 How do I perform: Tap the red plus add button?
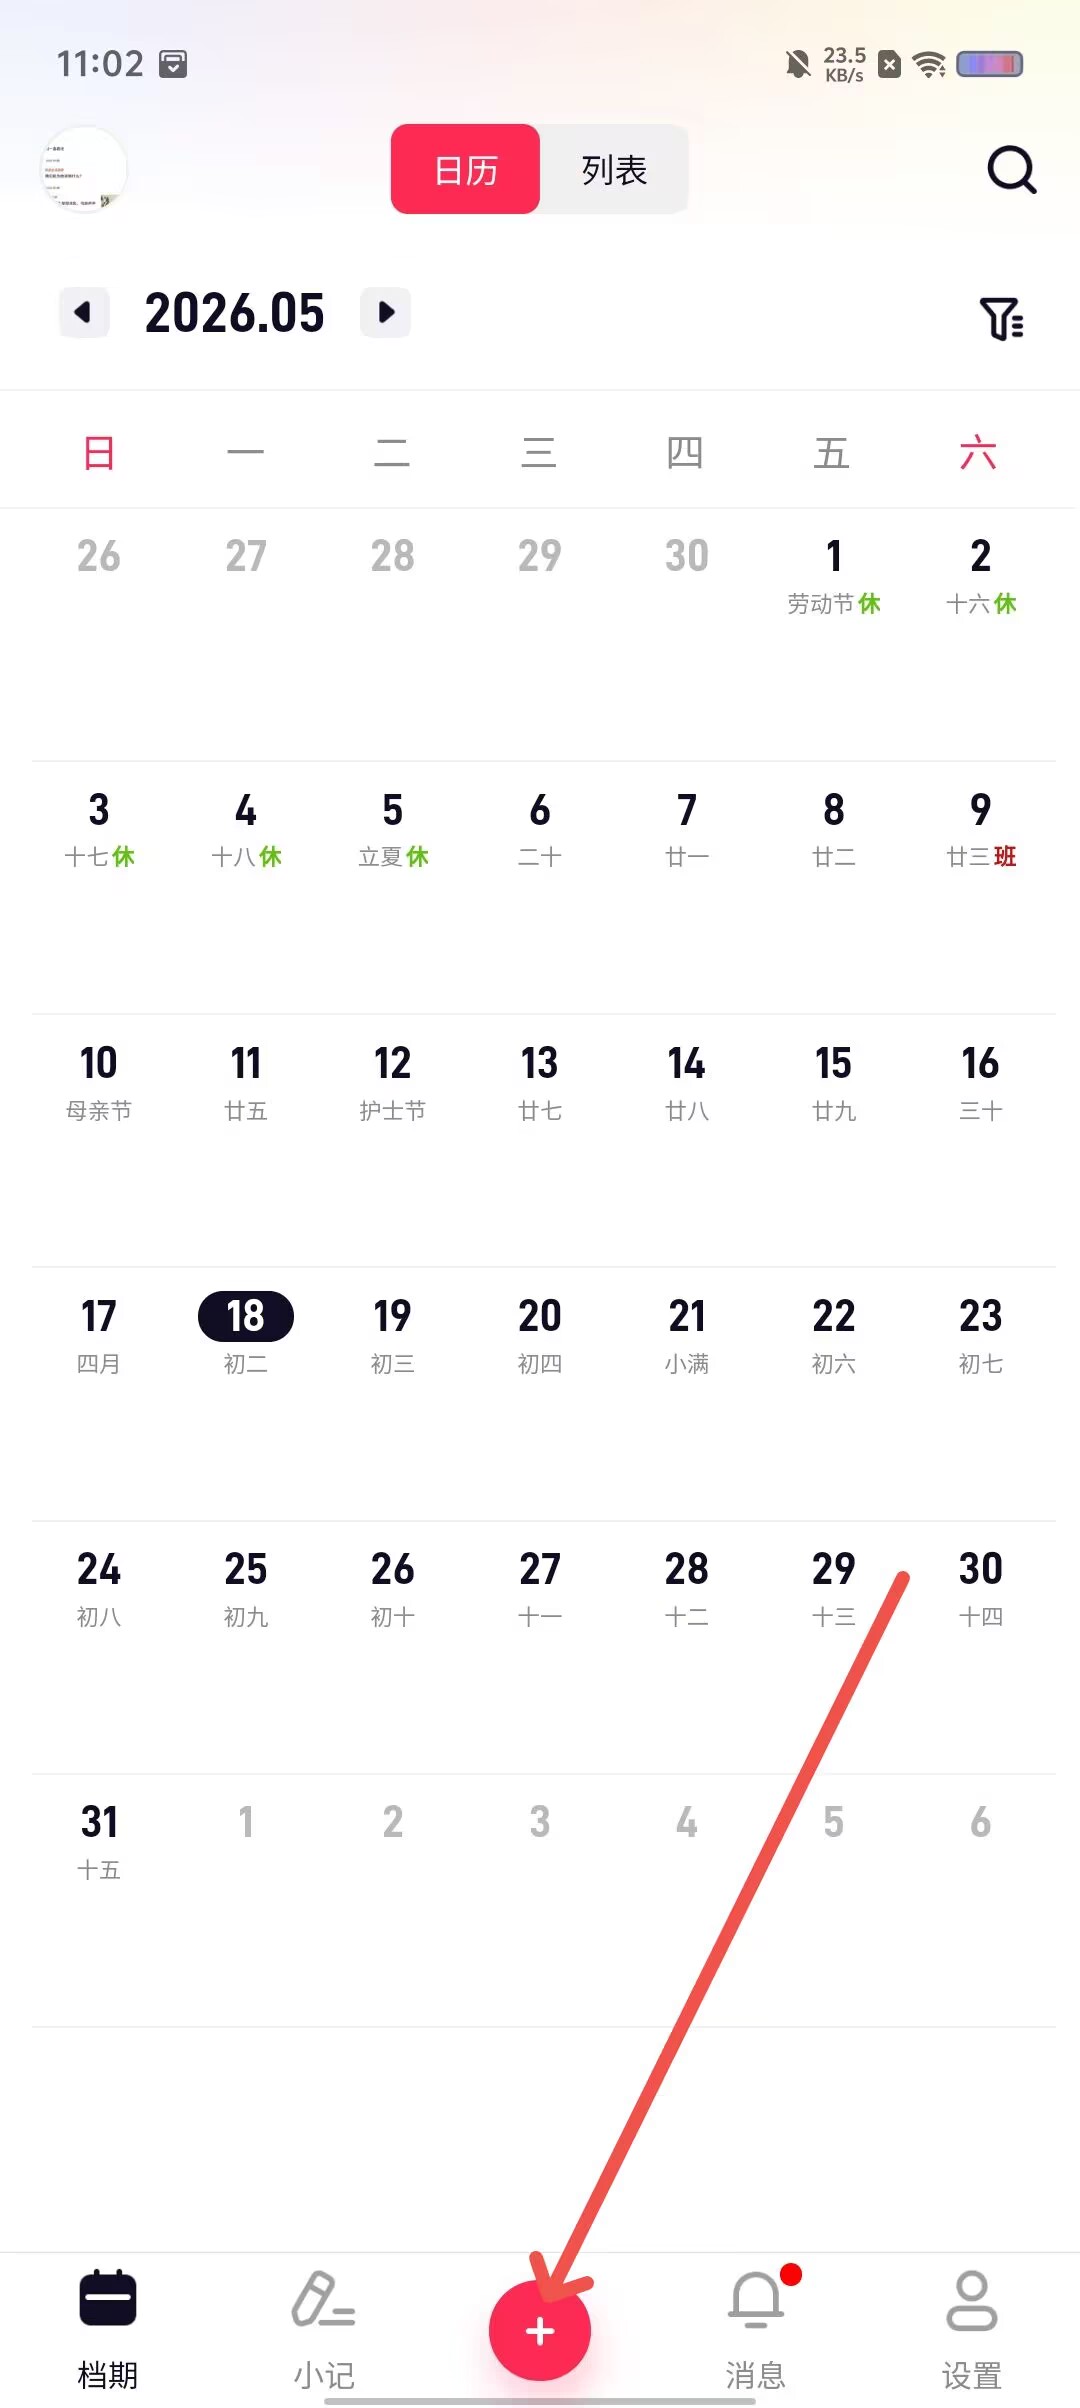tap(540, 2330)
